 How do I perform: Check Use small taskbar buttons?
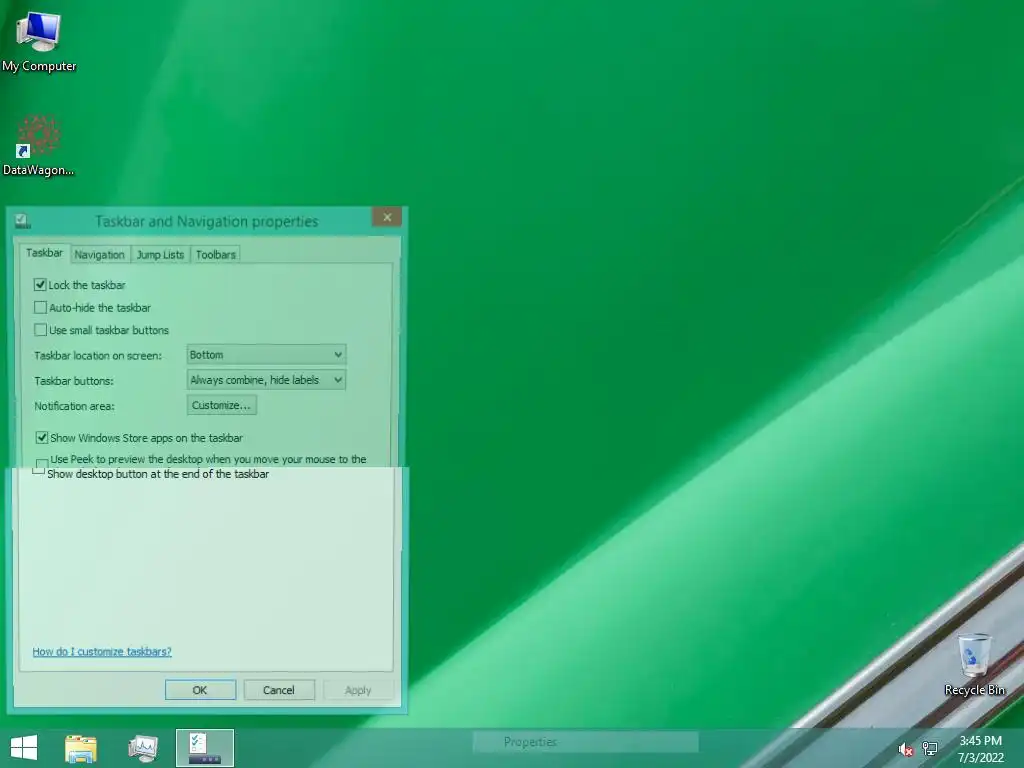point(40,330)
